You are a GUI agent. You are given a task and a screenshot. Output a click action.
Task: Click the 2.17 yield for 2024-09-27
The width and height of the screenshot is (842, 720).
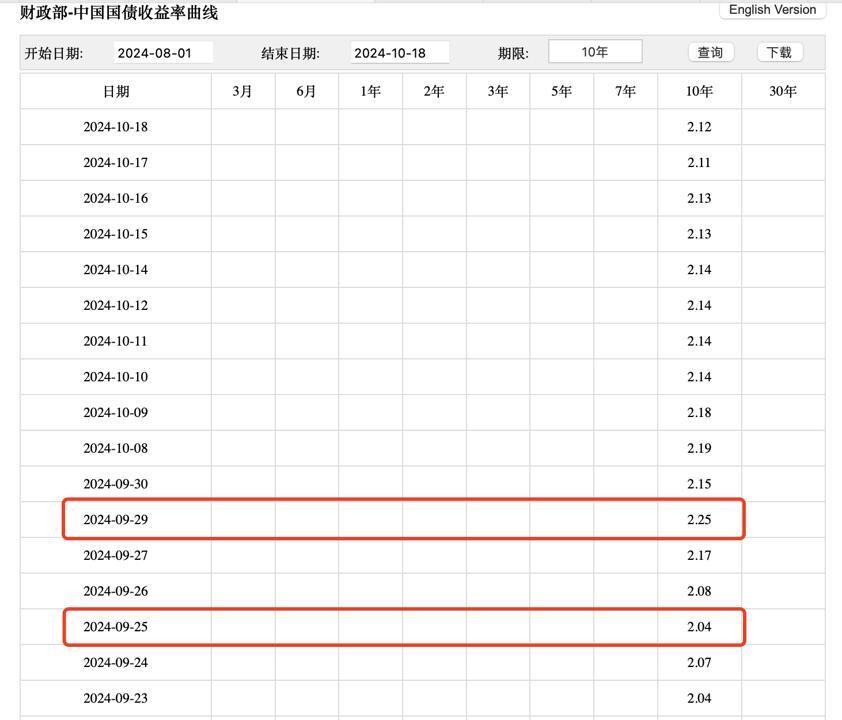[699, 556]
